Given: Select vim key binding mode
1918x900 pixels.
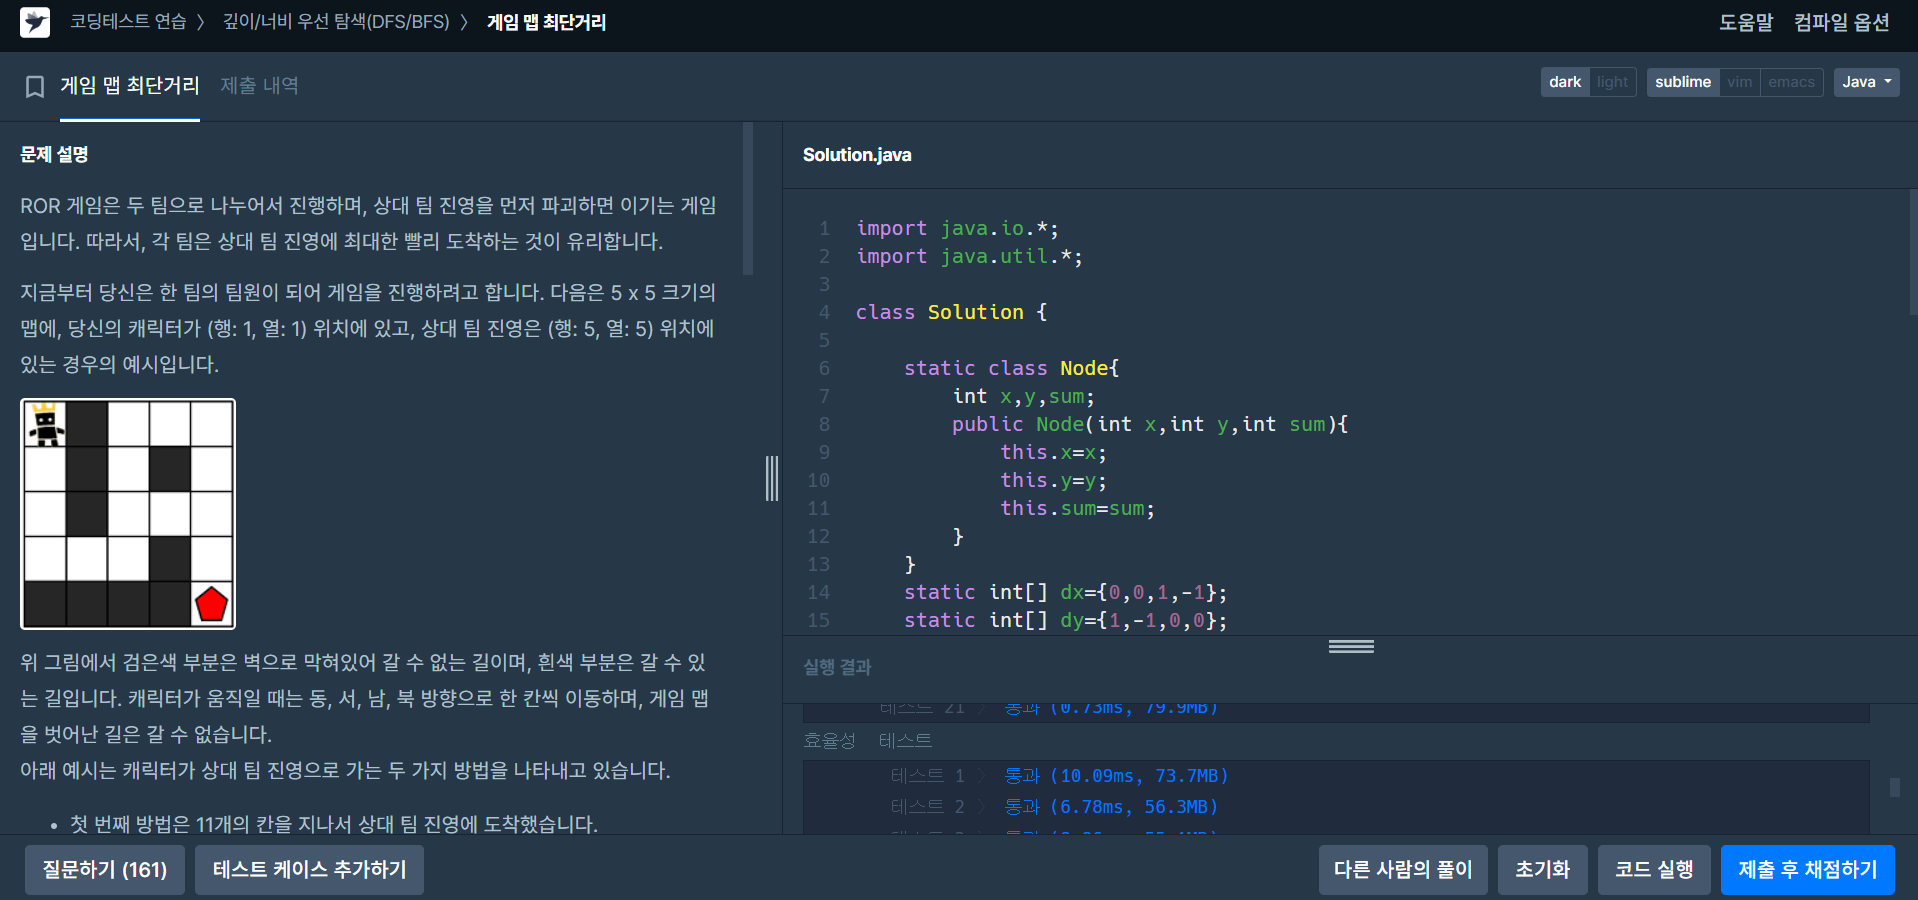Looking at the screenshot, I should click(1740, 82).
